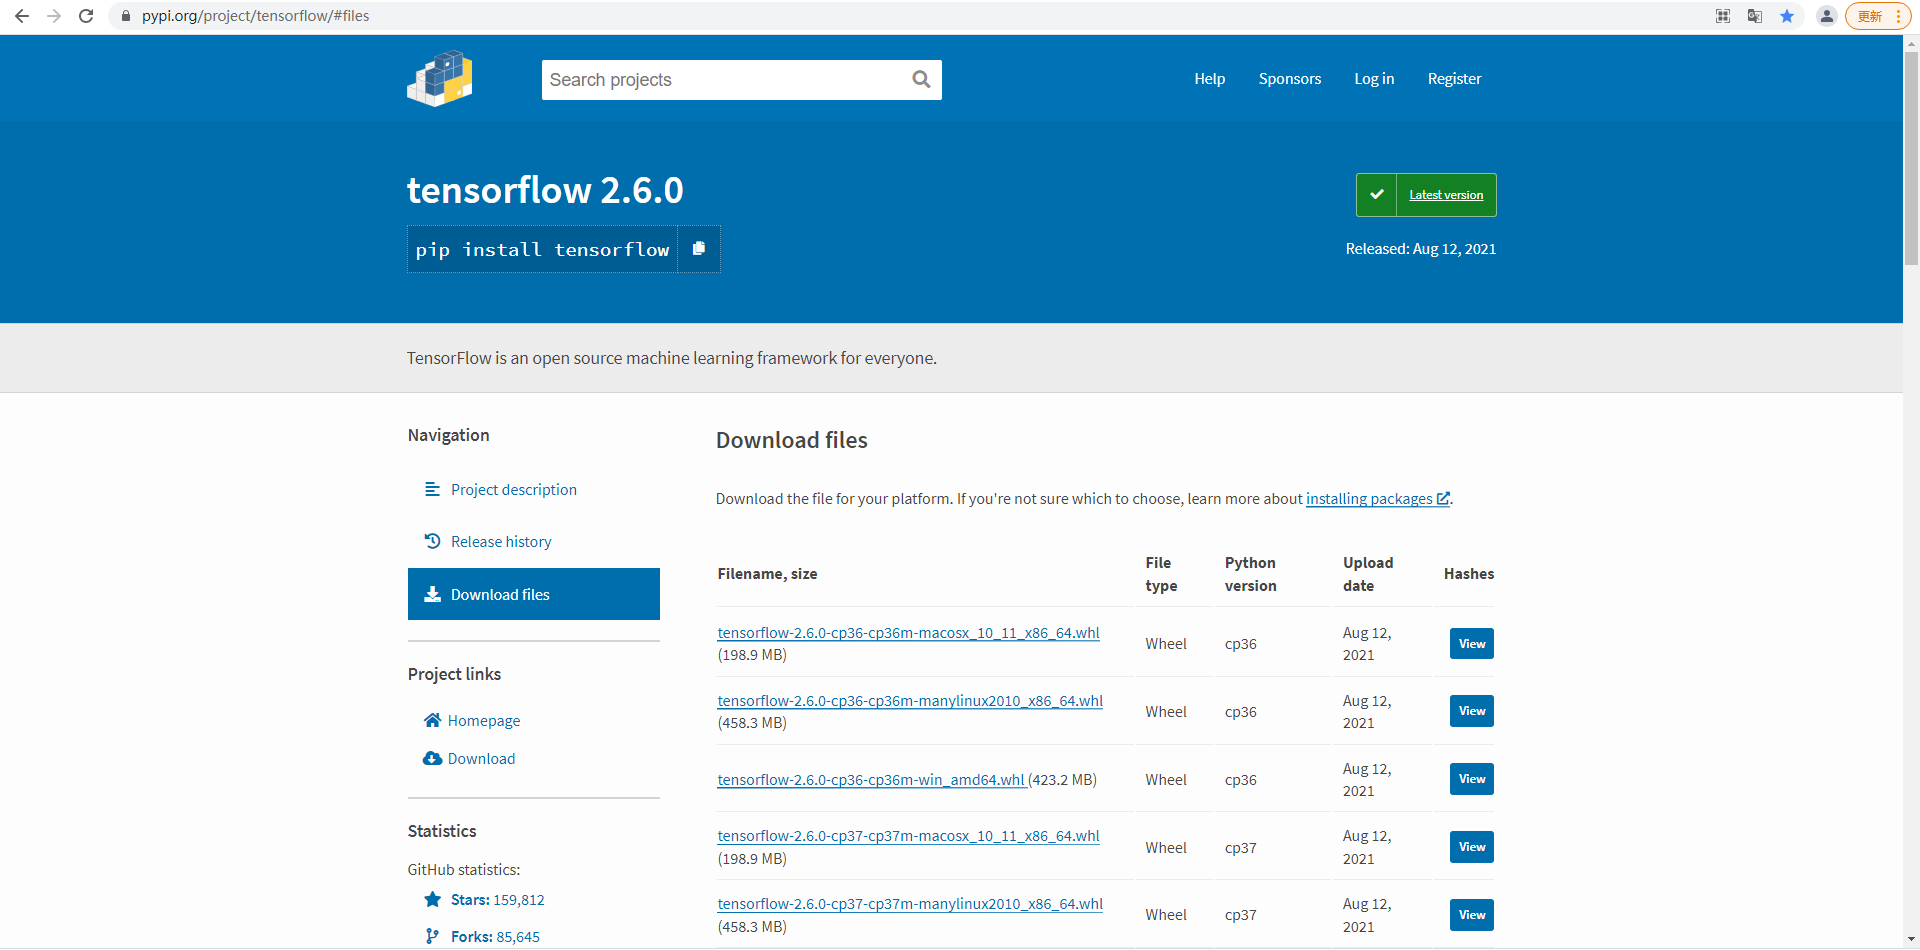Click the fork icon next to Forks count

click(x=432, y=935)
